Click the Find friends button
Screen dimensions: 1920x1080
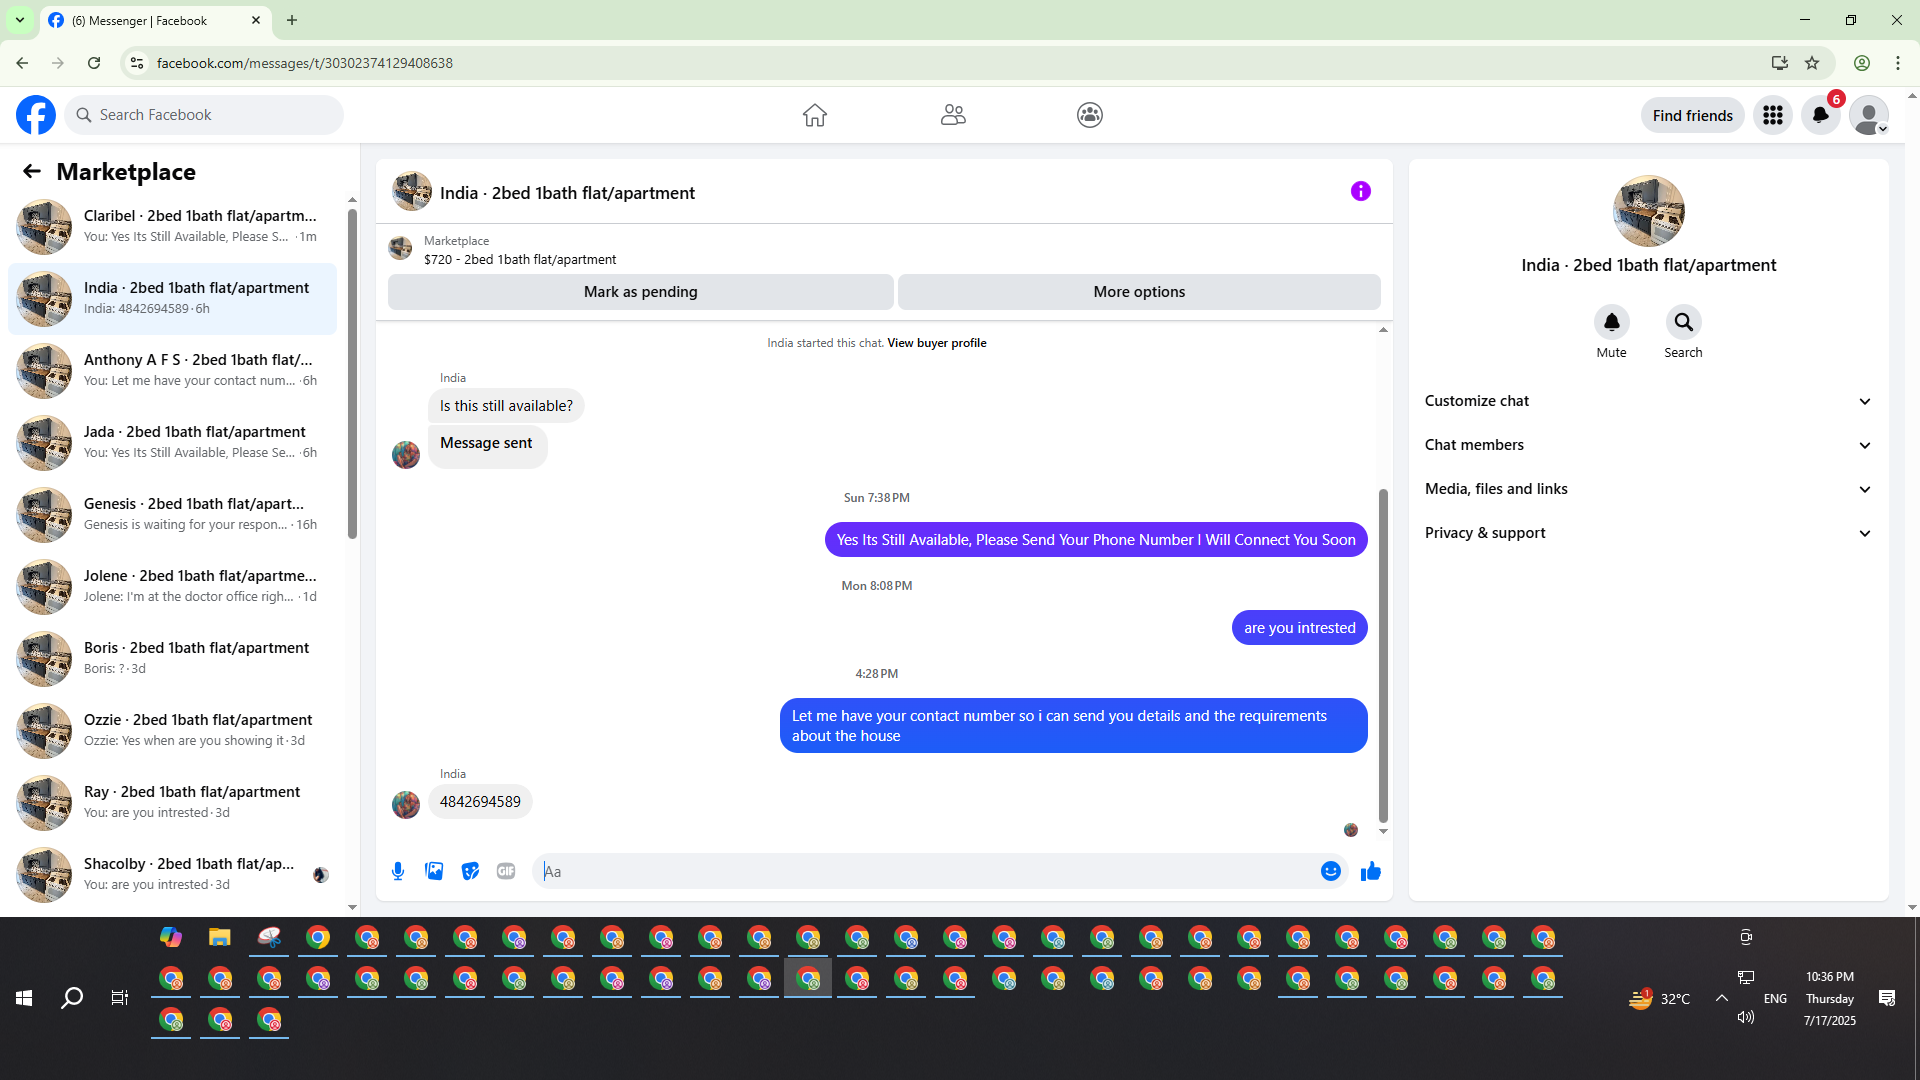1693,115
